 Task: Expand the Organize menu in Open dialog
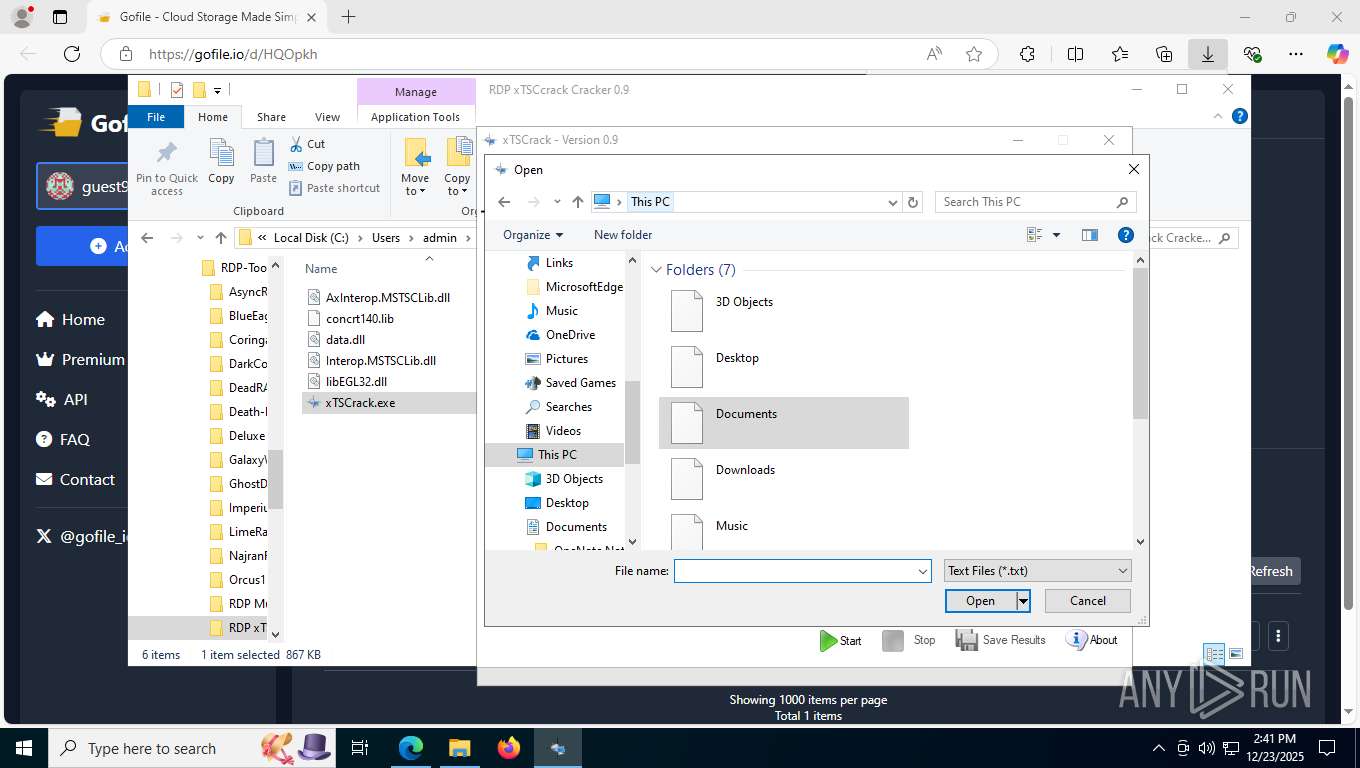533,235
